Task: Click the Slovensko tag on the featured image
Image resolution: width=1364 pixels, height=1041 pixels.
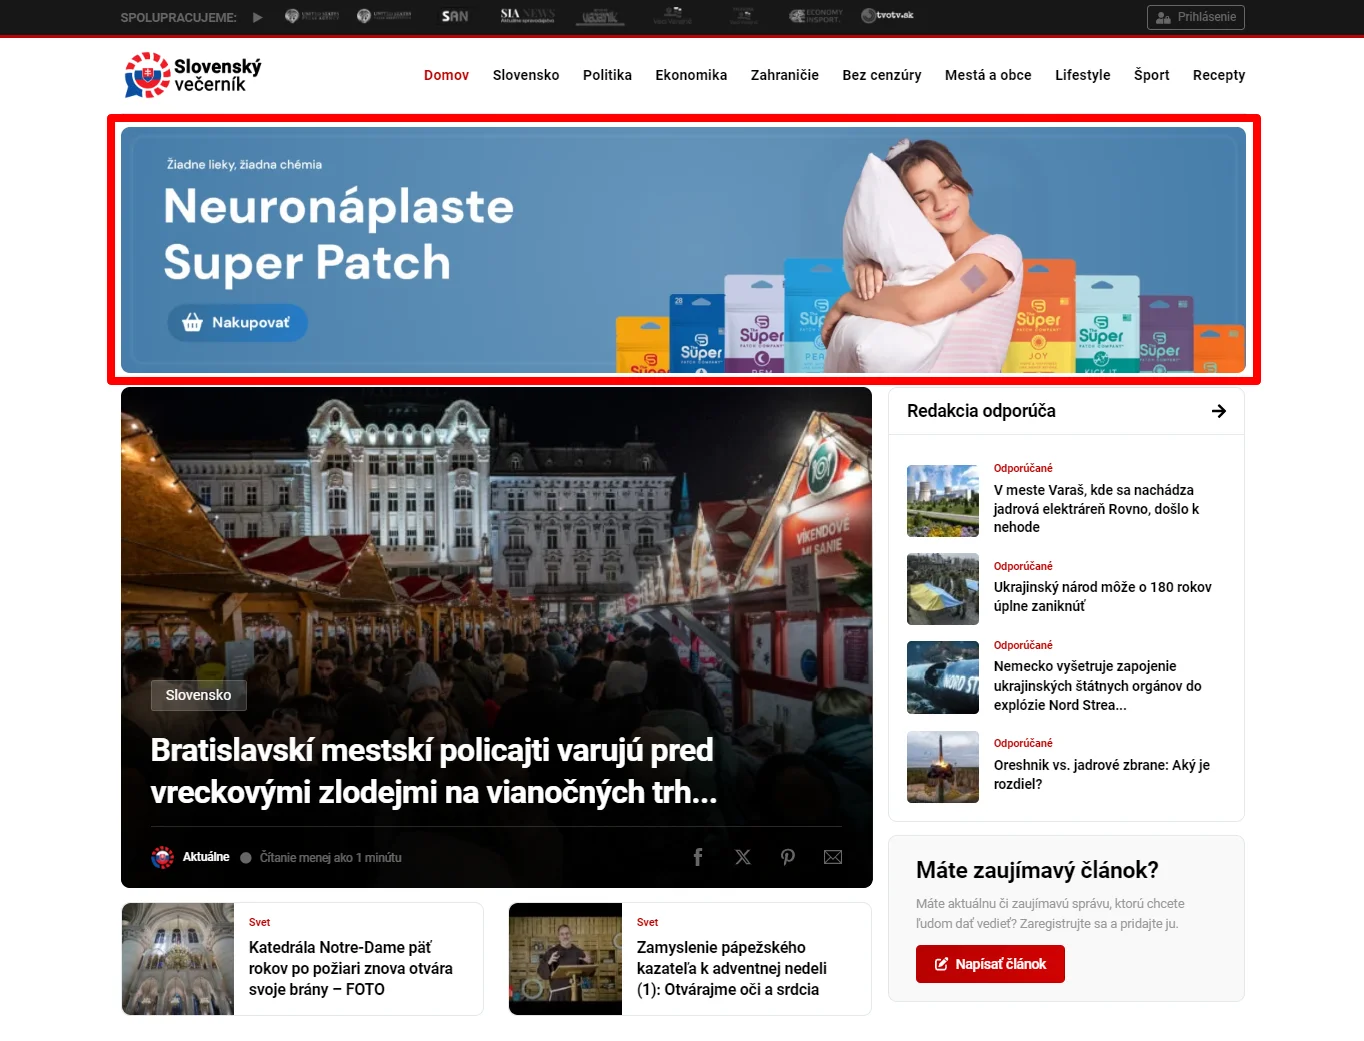Action: point(198,695)
